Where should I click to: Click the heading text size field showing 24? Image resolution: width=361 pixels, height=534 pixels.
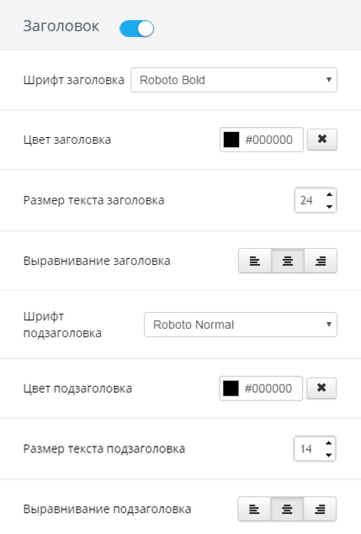(x=315, y=200)
